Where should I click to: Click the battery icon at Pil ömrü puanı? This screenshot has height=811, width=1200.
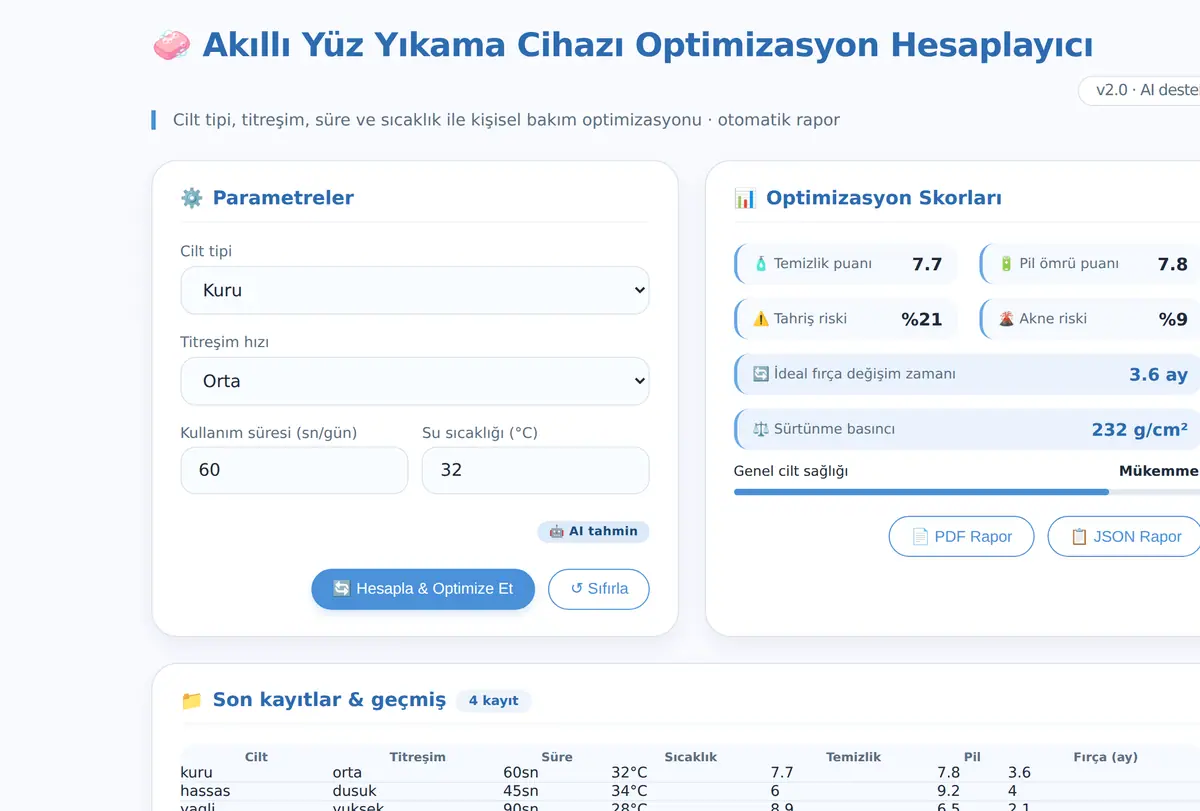(x=1006, y=264)
